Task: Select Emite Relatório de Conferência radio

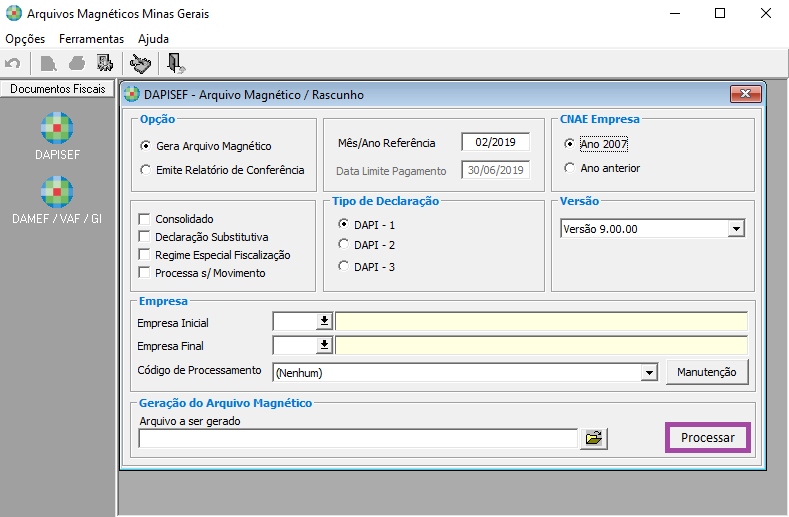Action: 146,170
